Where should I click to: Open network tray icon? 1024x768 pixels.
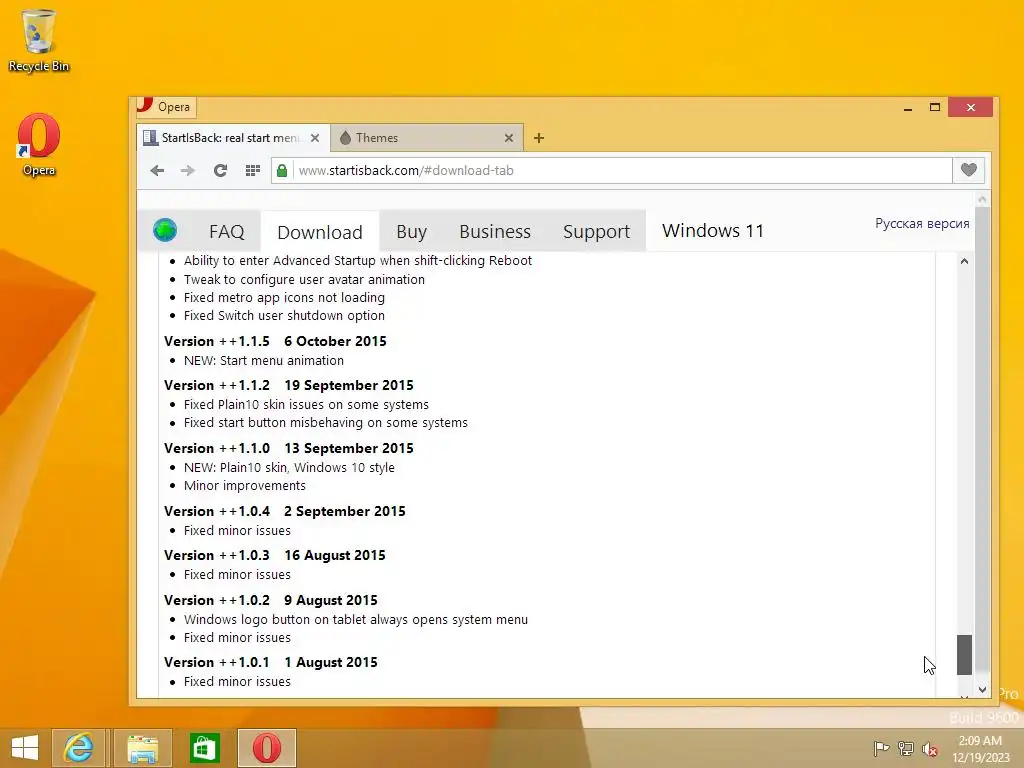click(905, 748)
